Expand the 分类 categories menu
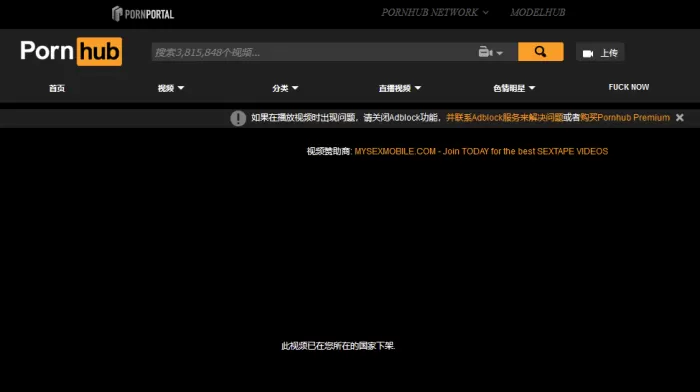This screenshot has width=700, height=392. pyautogui.click(x=285, y=88)
